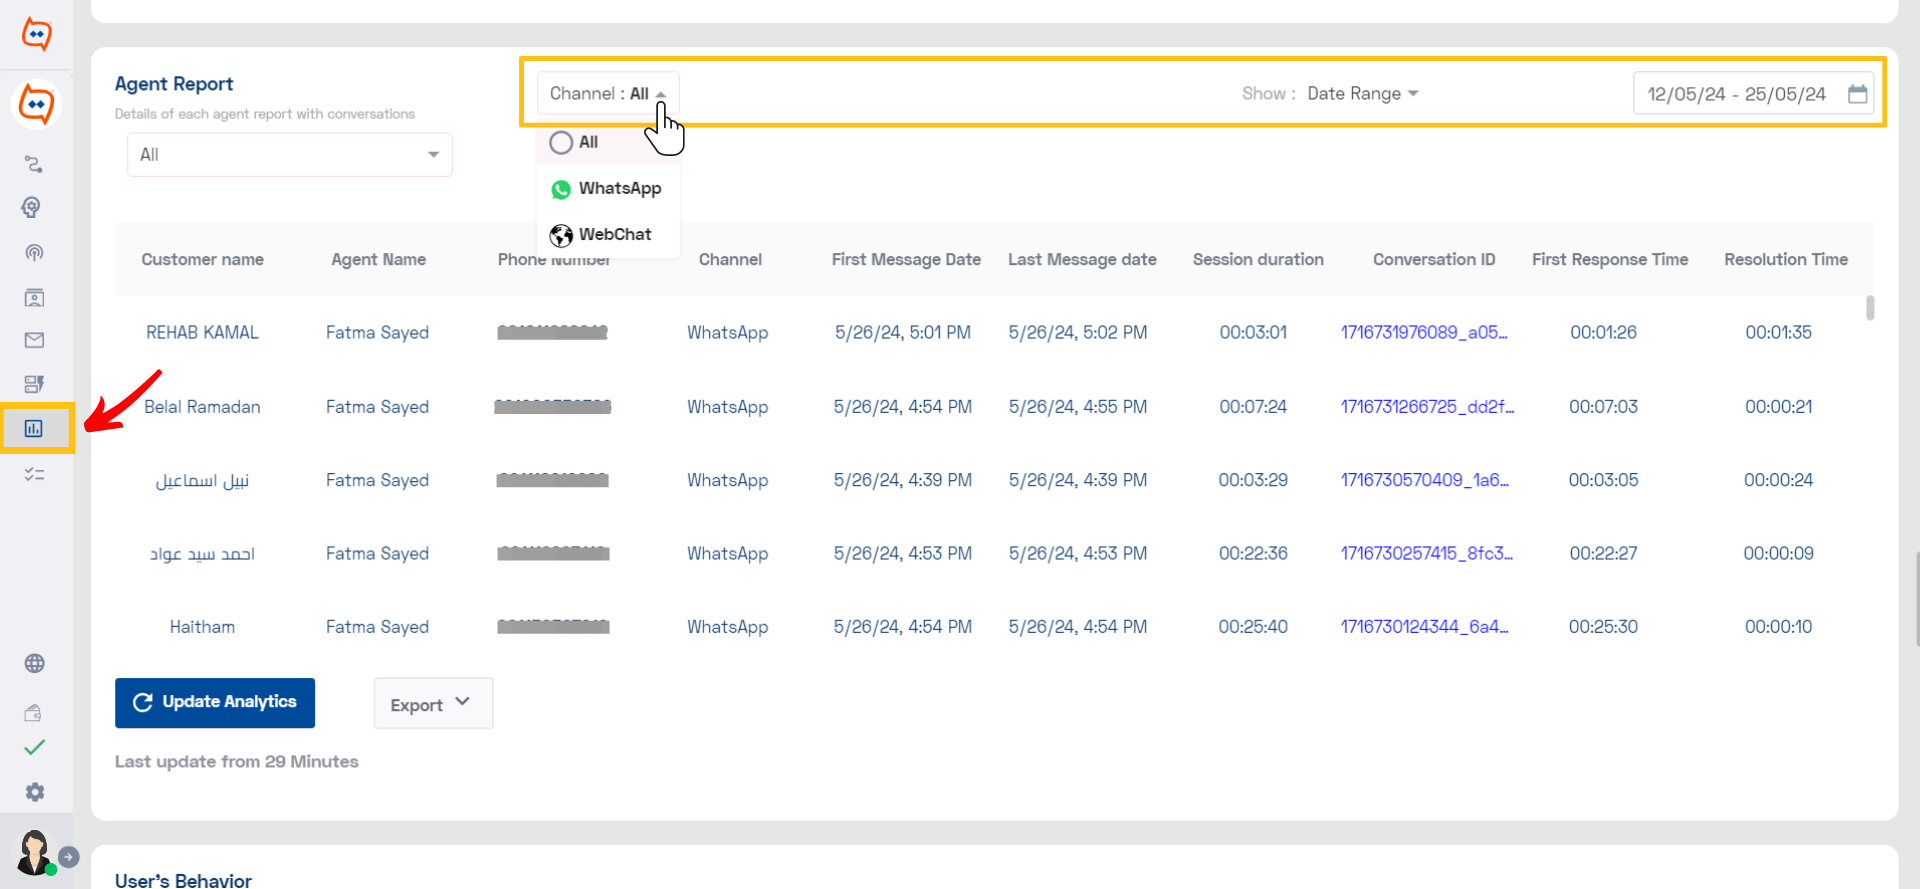Open the analytics chart sidebar icon
Screen dimensions: 1920x889
[x=34, y=428]
